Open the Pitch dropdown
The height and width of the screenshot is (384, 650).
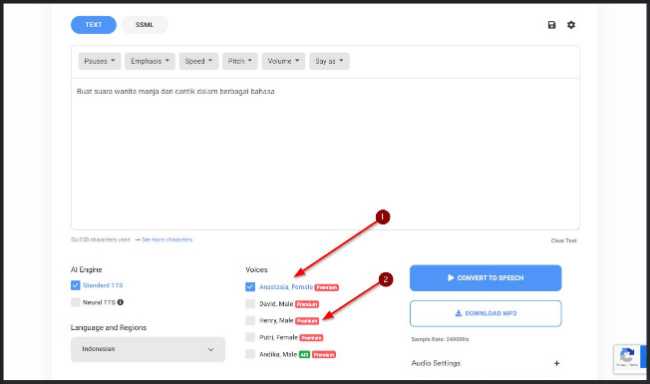[240, 61]
